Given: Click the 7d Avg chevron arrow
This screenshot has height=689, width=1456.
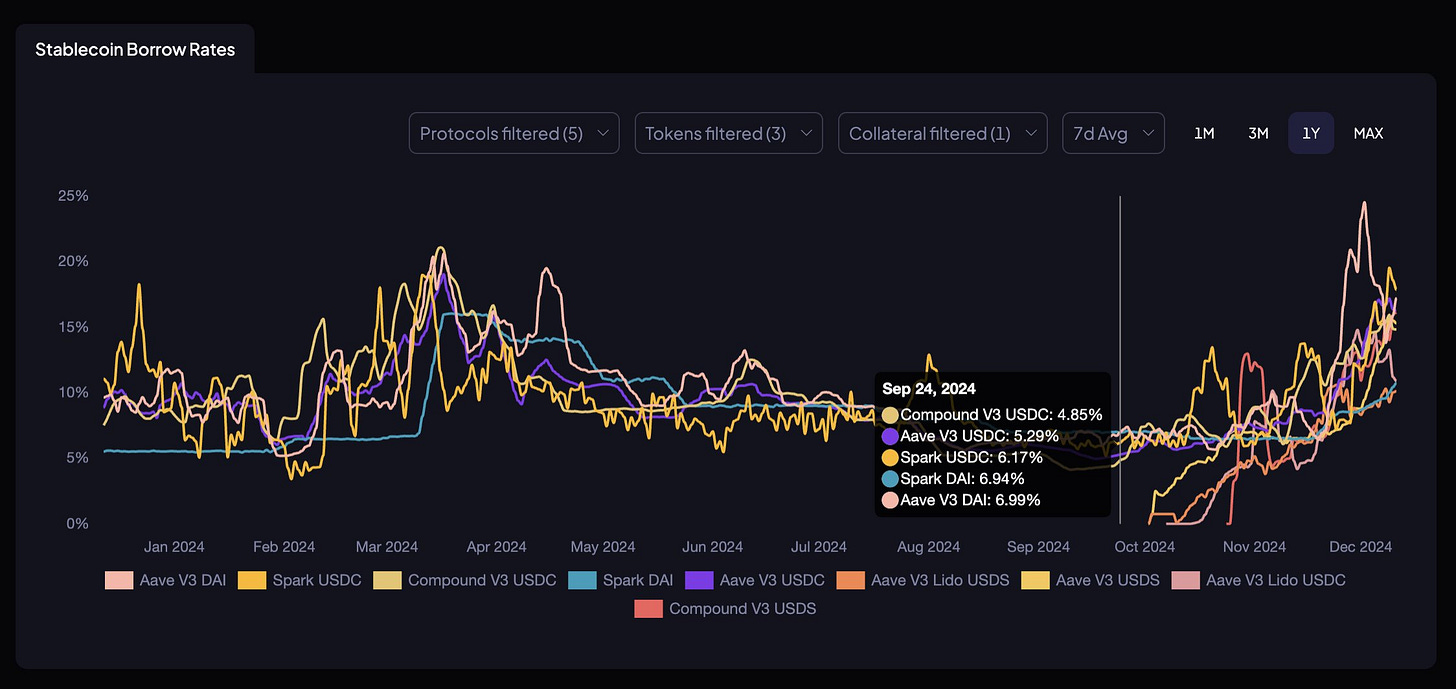Looking at the screenshot, I should coord(1147,133).
